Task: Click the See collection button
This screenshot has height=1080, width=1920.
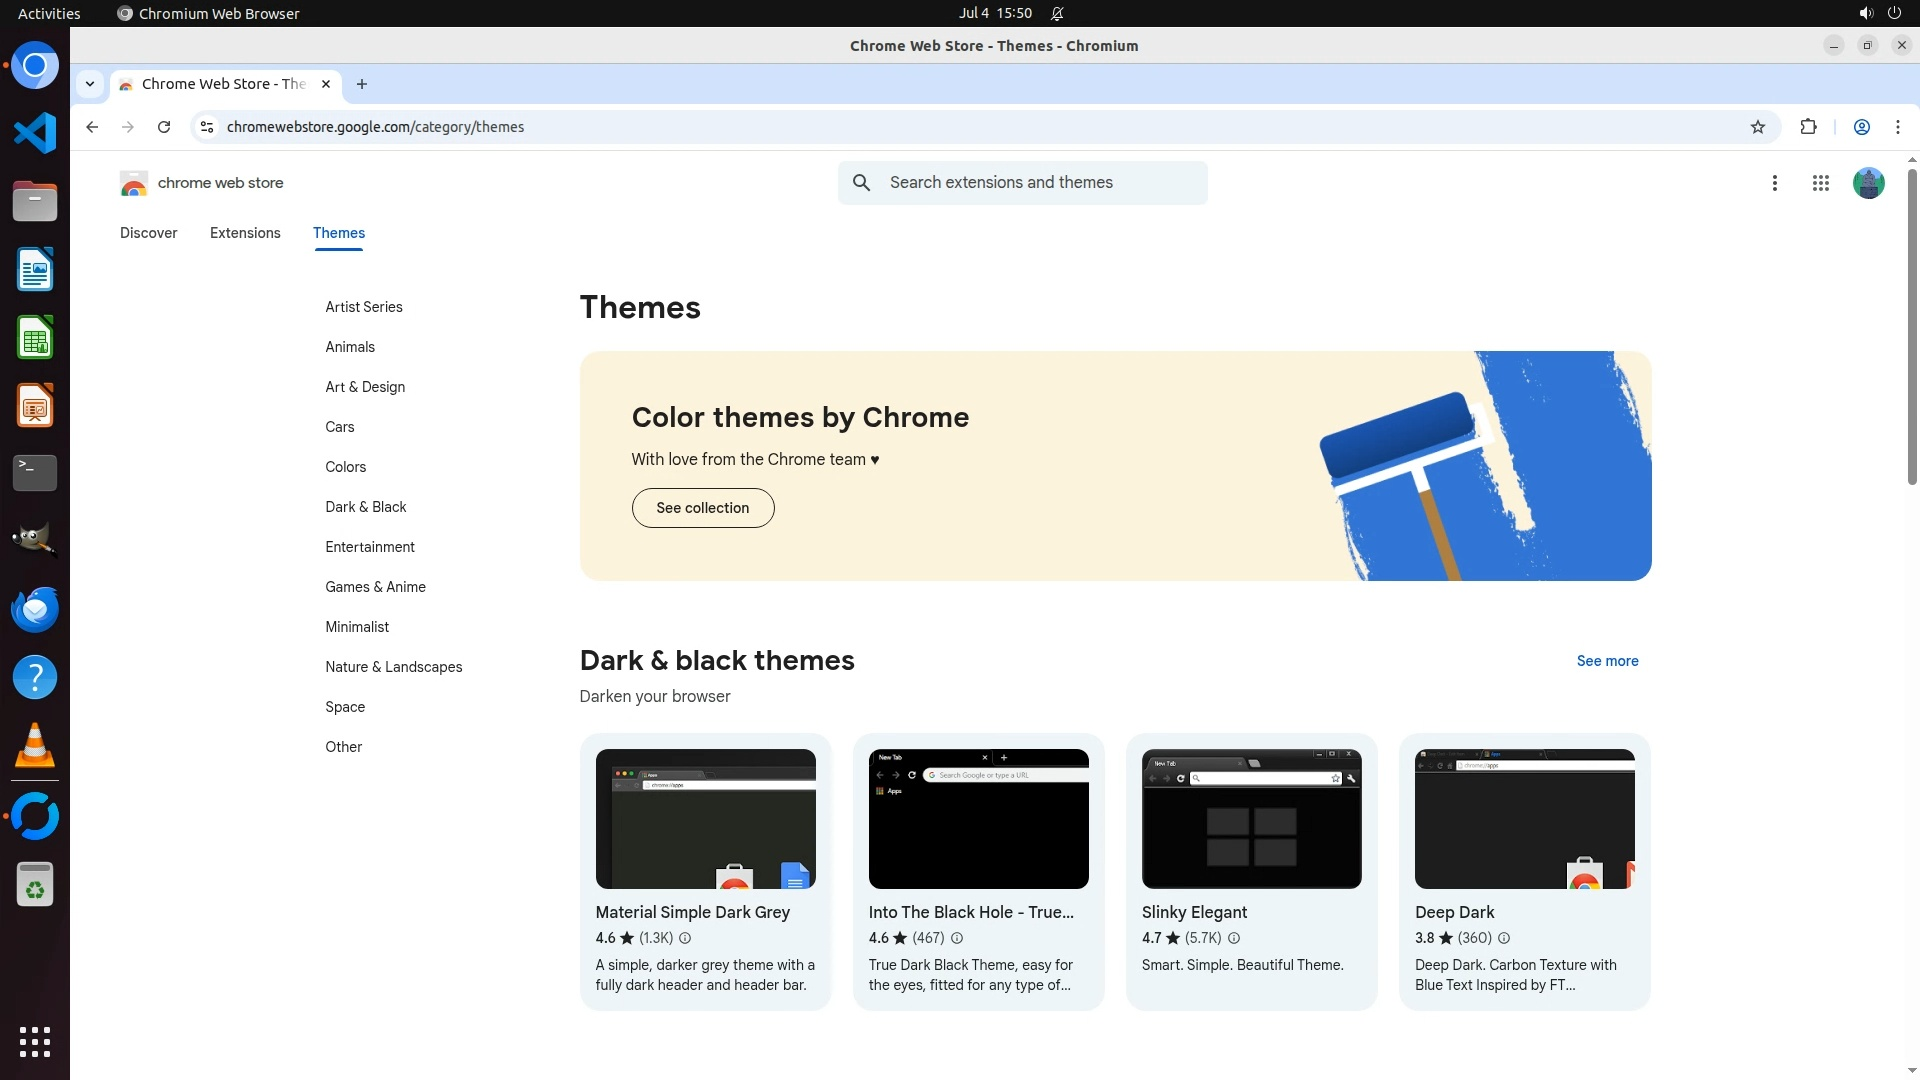Action: pos(702,508)
